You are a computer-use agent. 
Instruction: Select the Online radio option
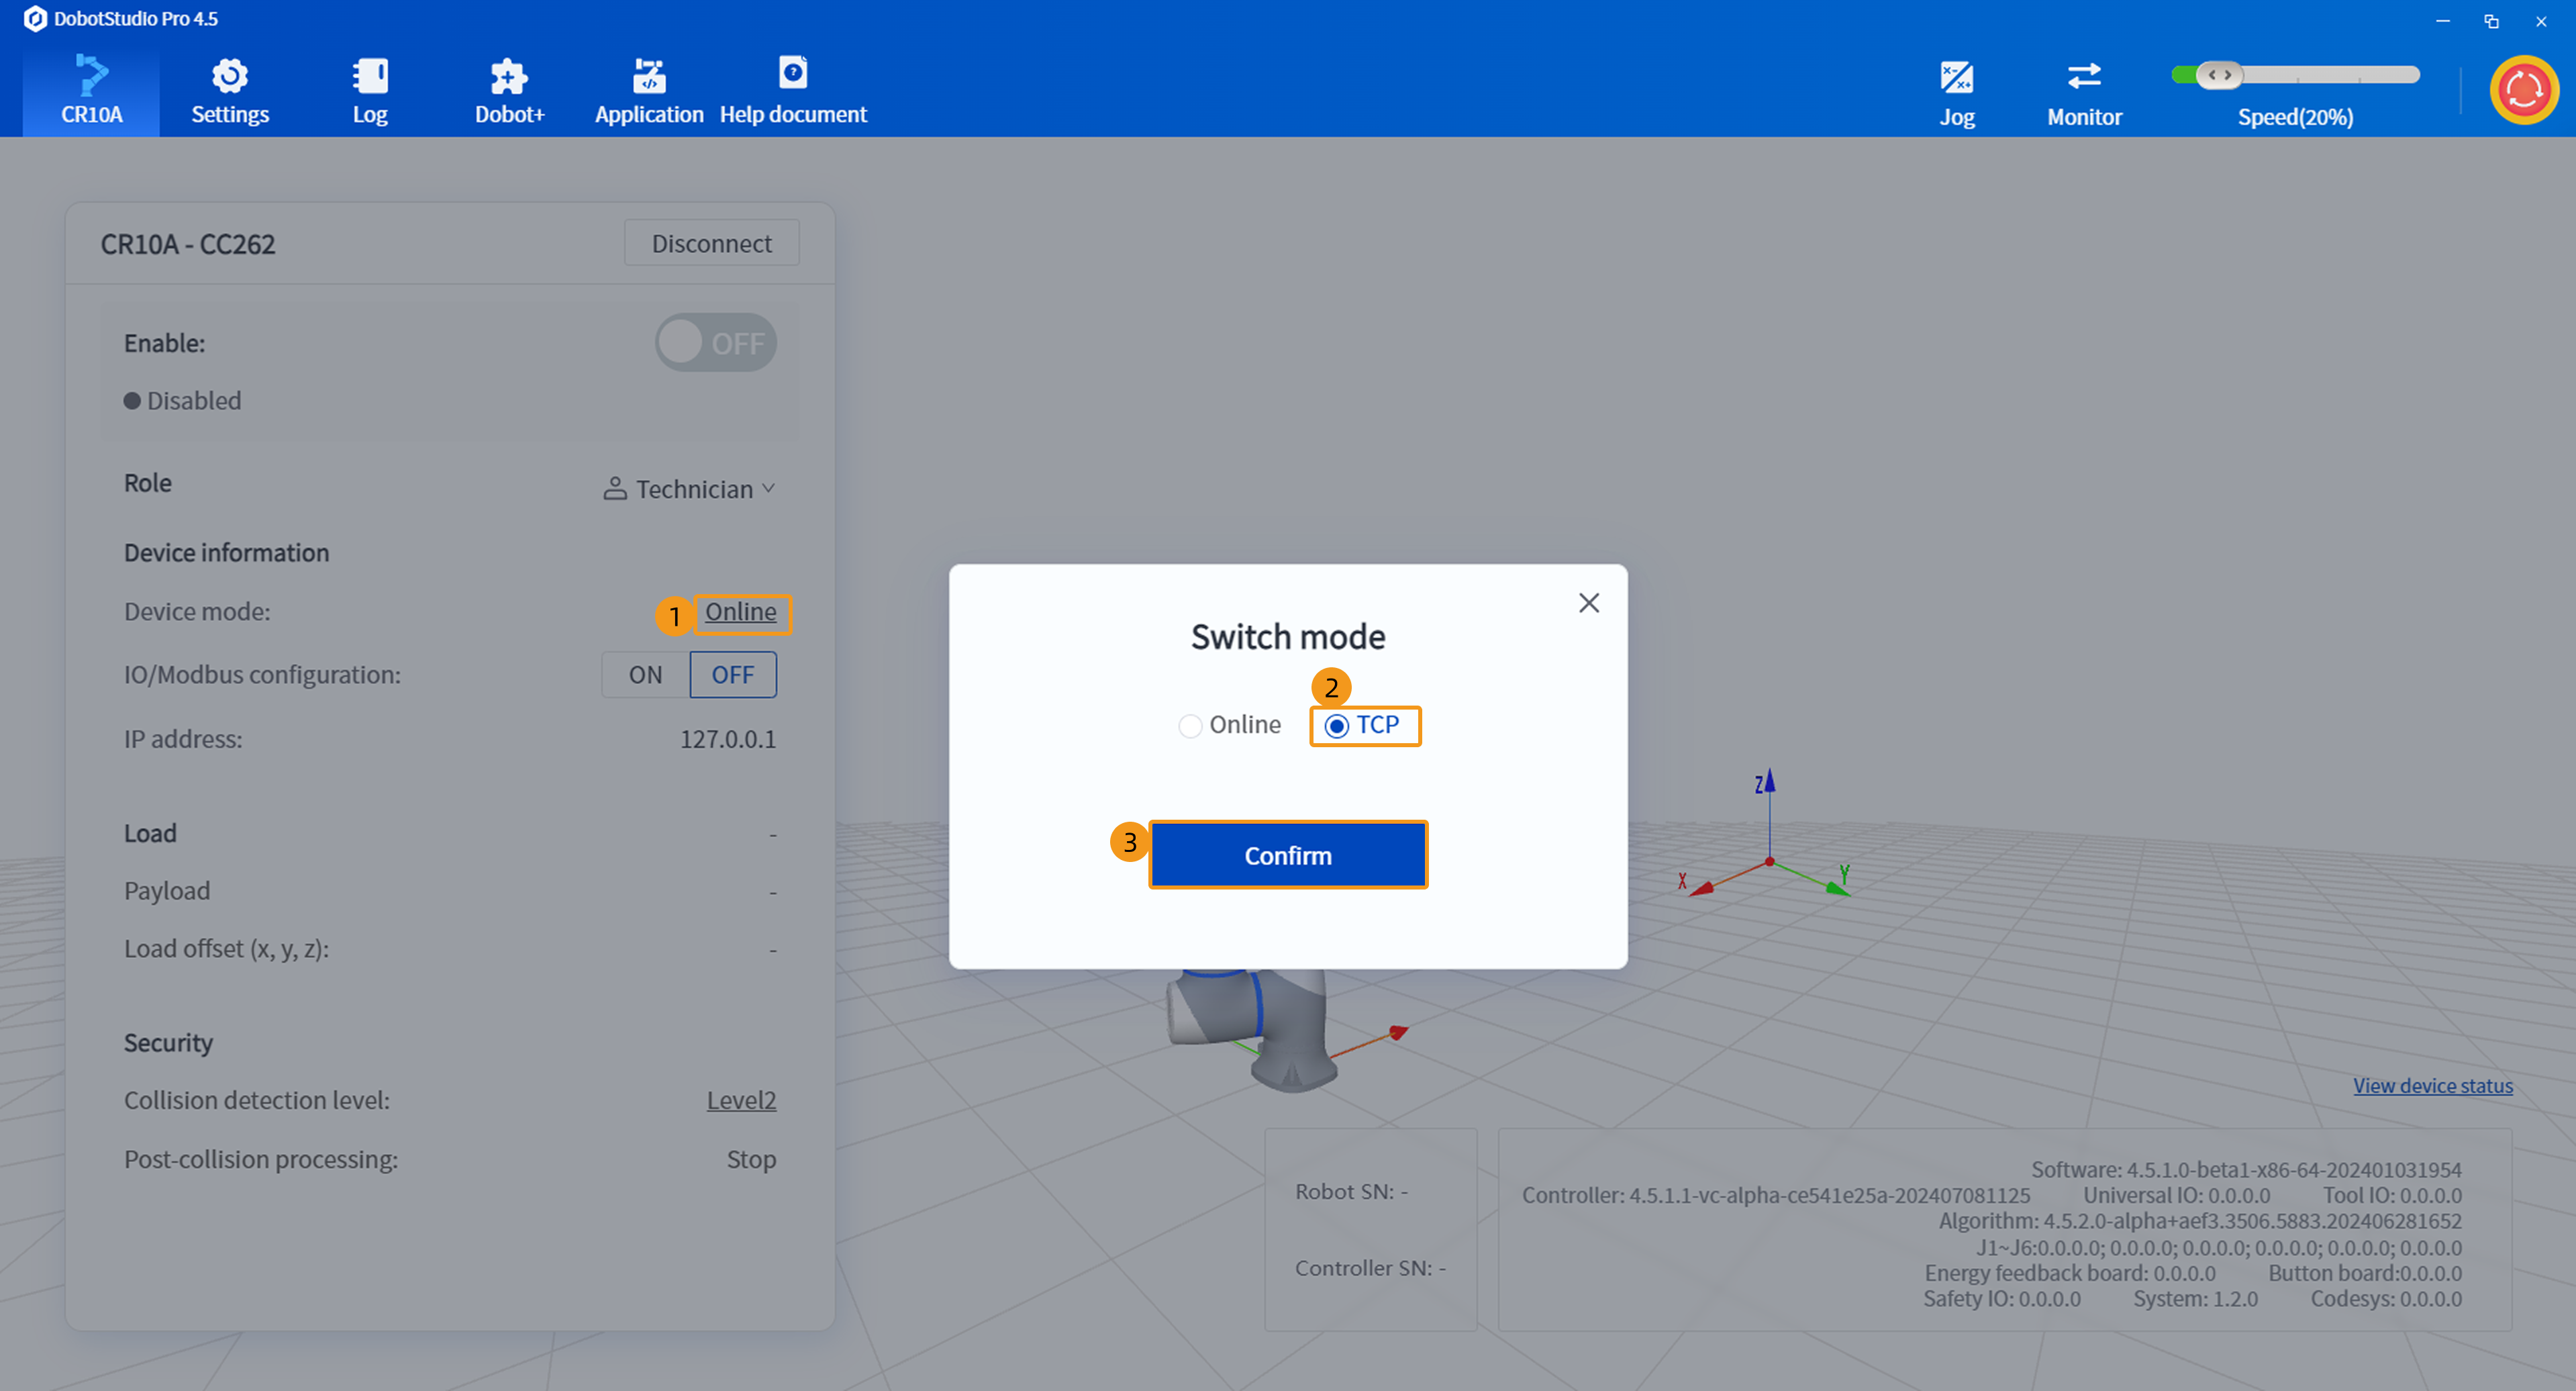tap(1190, 726)
